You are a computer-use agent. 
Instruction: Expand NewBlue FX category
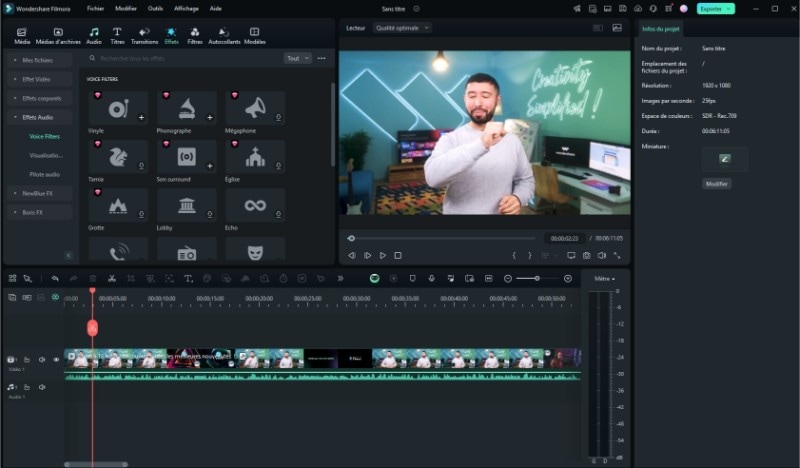(40, 193)
